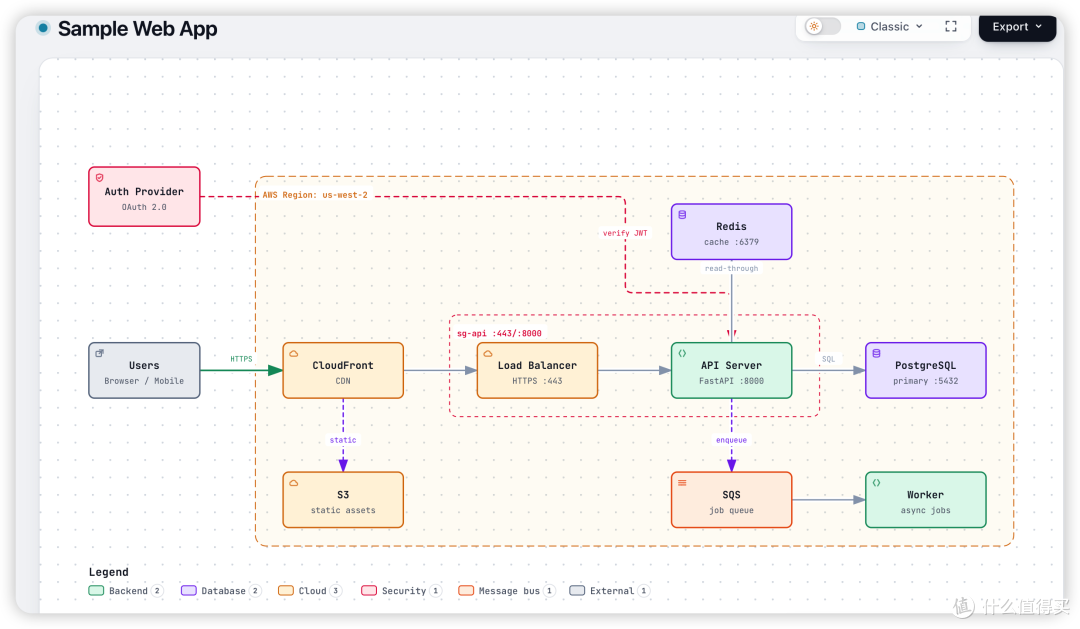Click the 'Browser / Mobile' subtitle on Users

[x=144, y=381]
